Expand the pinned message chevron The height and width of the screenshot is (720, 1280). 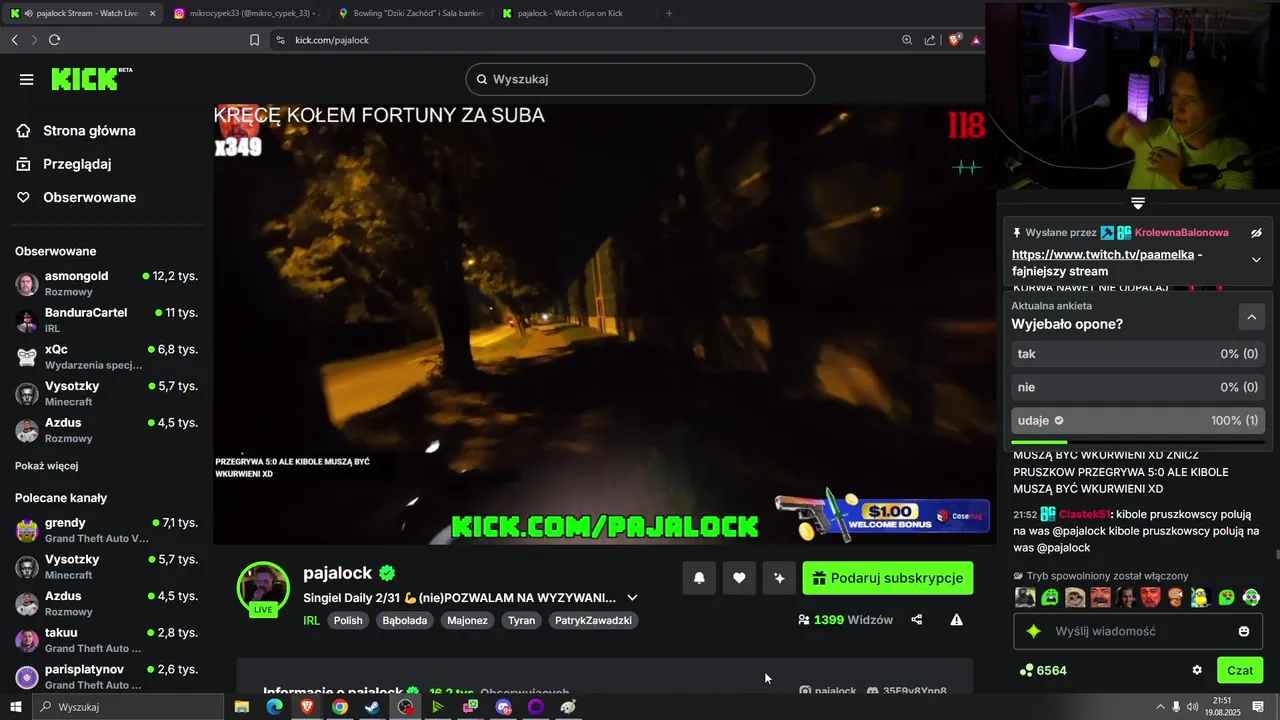point(1257,260)
